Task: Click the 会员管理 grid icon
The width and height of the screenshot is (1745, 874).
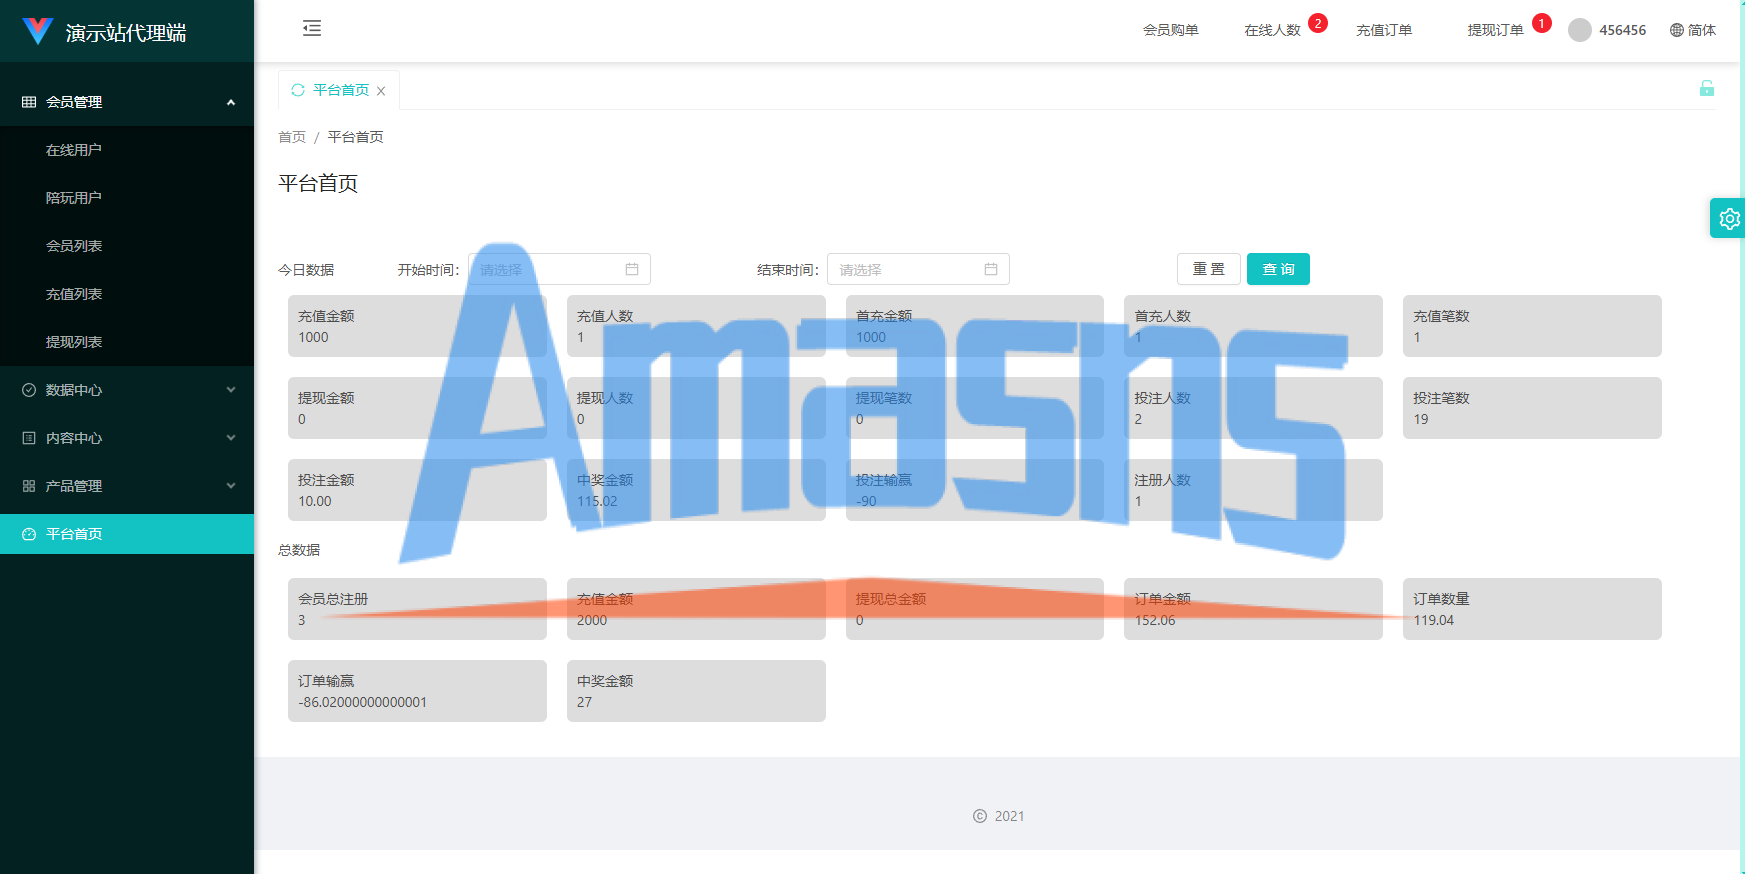Action: click(x=29, y=102)
